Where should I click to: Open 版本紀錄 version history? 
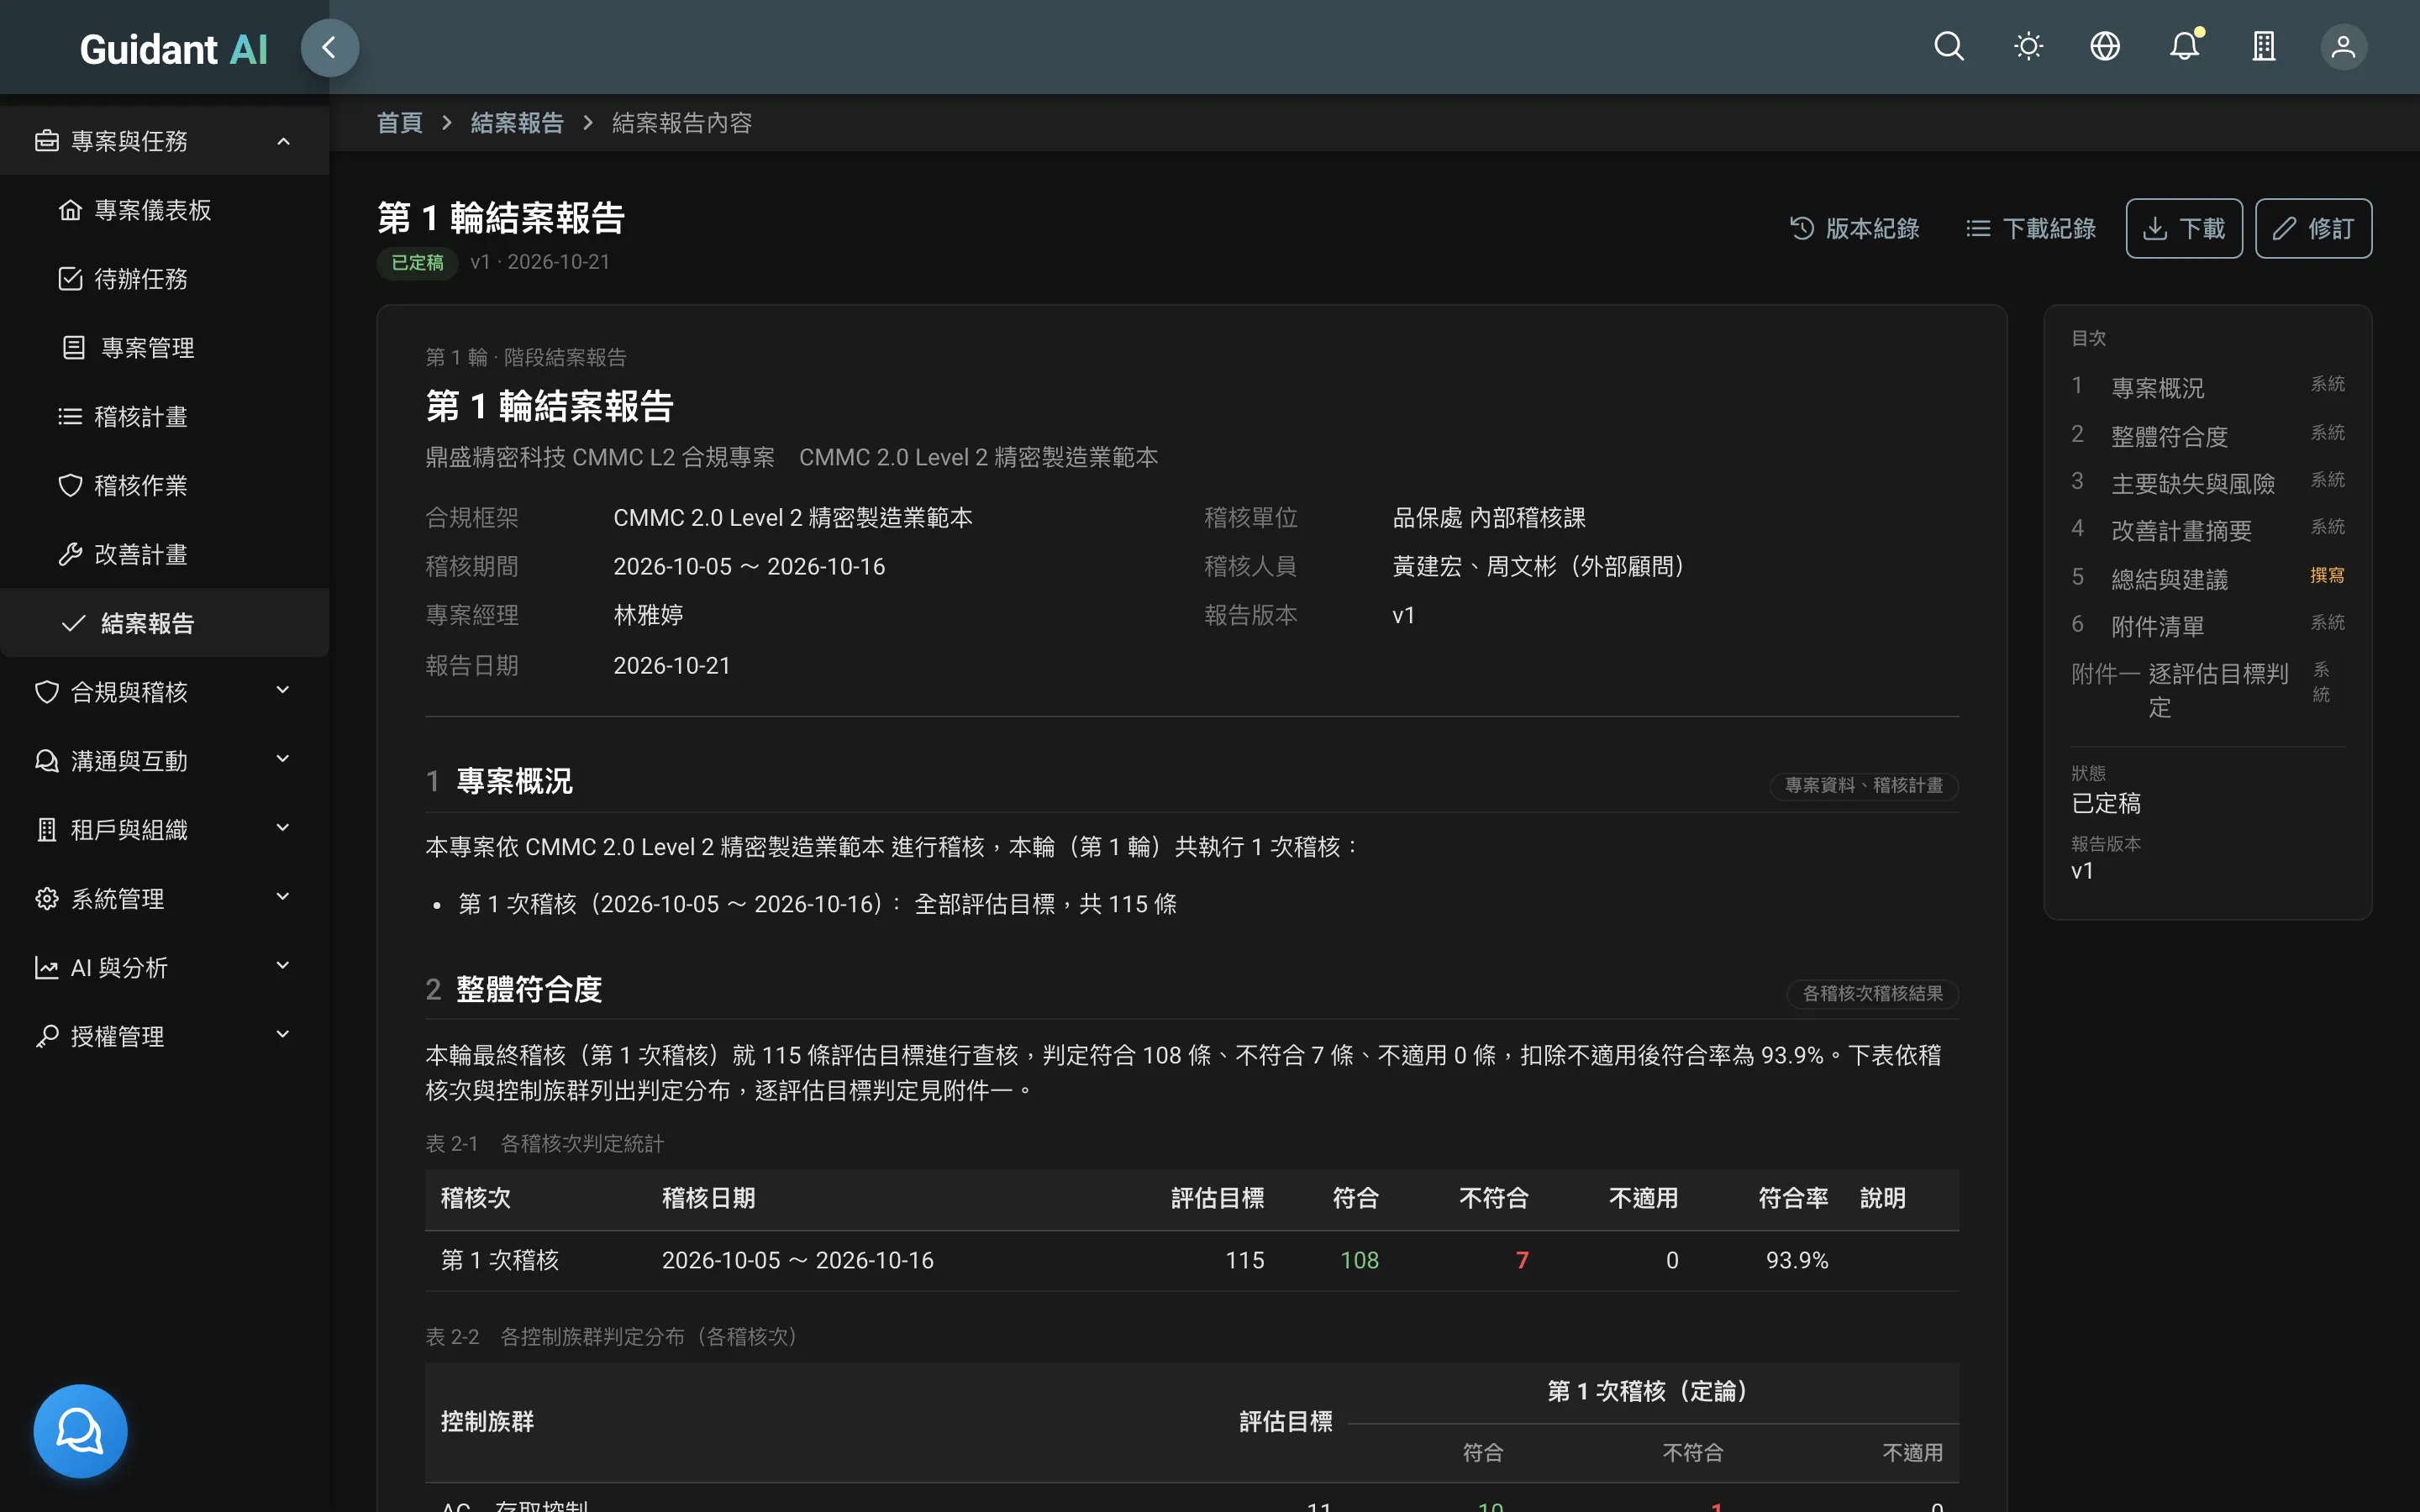(1855, 229)
